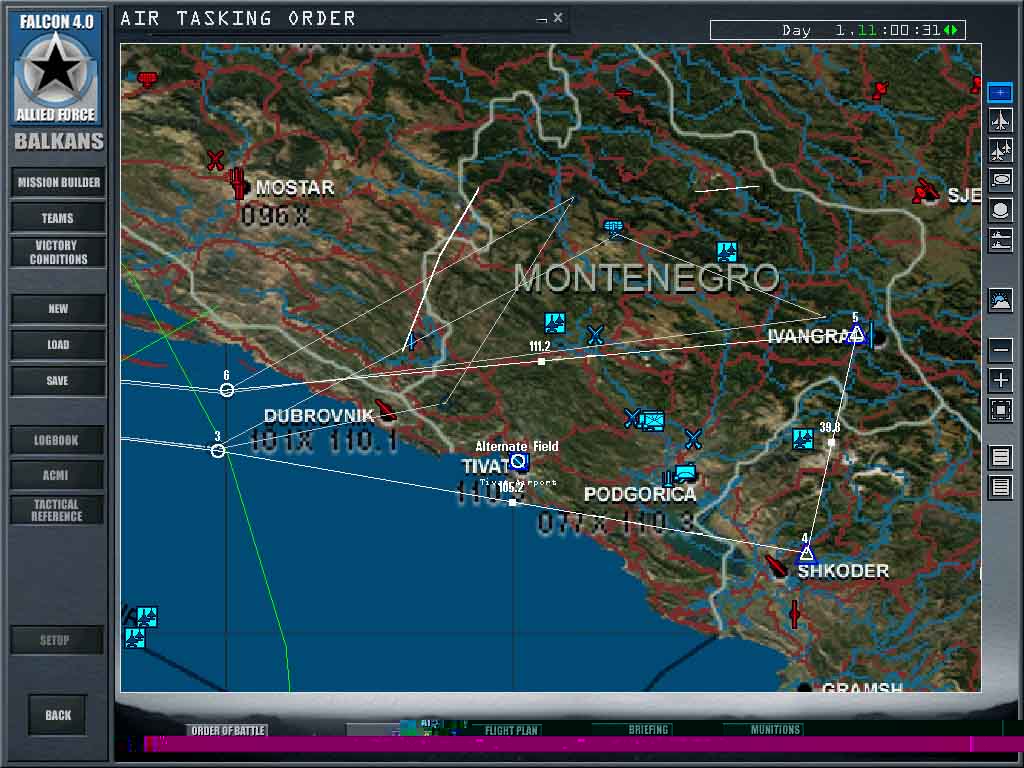Select the cyan aircraft icon beside waypoint 39.8
This screenshot has width=1024, height=768.
(803, 439)
